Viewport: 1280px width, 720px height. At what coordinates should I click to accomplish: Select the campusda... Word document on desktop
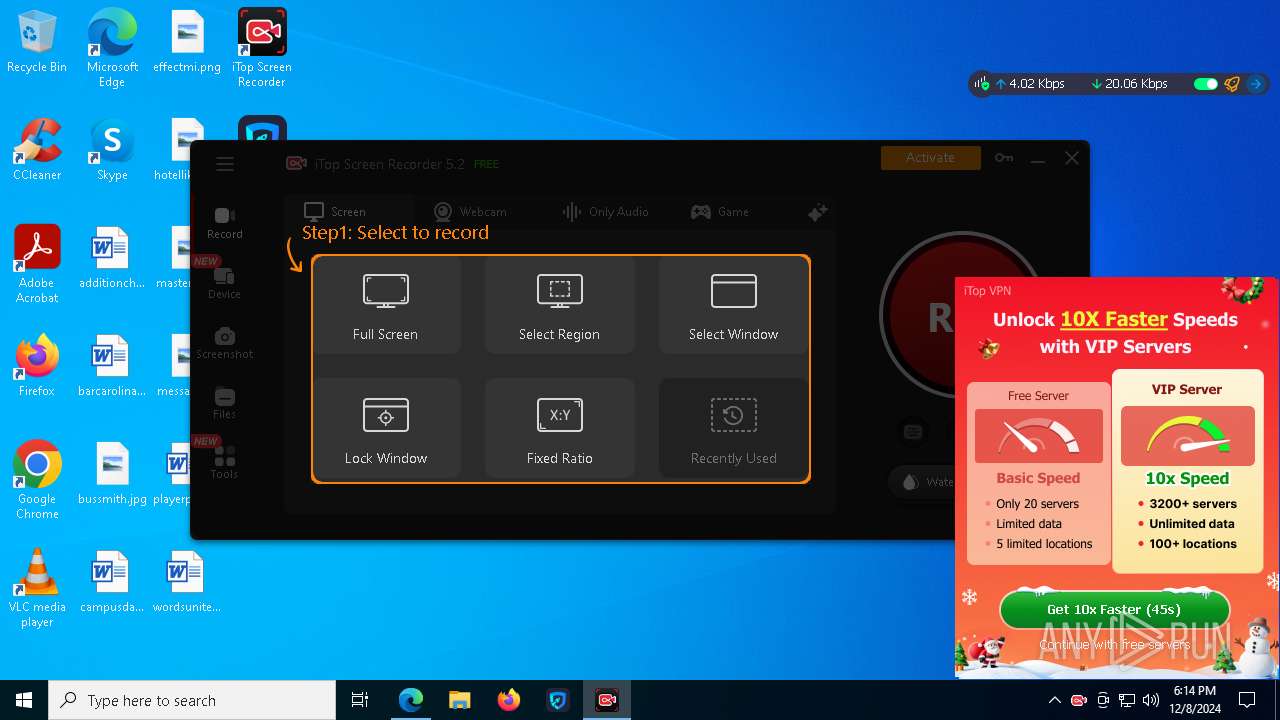[112, 582]
